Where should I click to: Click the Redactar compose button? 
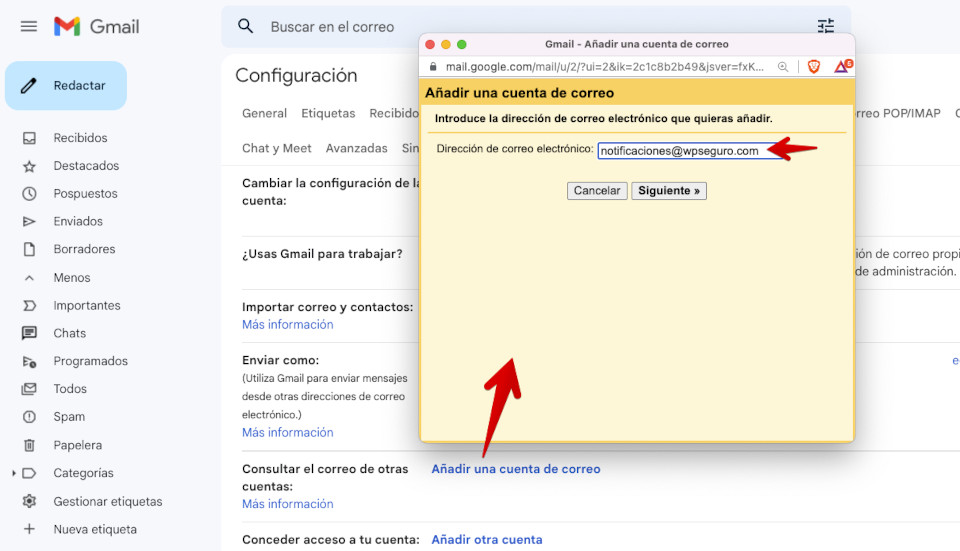pos(66,86)
